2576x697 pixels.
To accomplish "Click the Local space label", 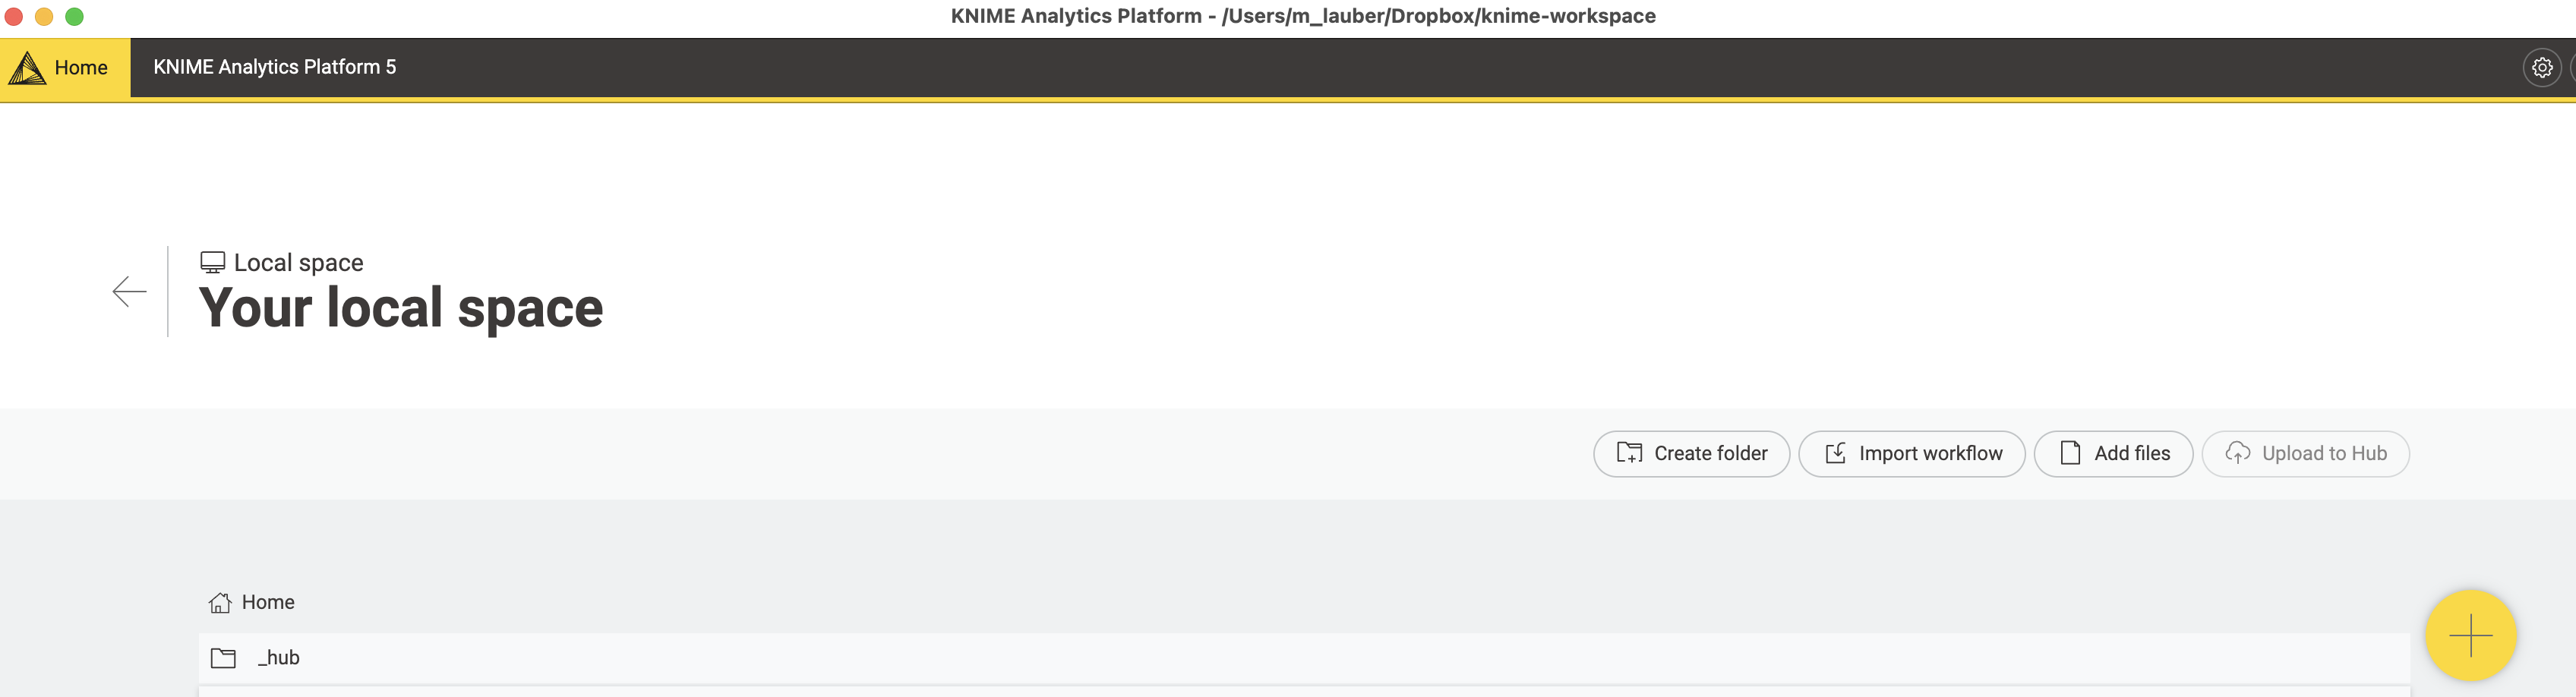I will (298, 263).
